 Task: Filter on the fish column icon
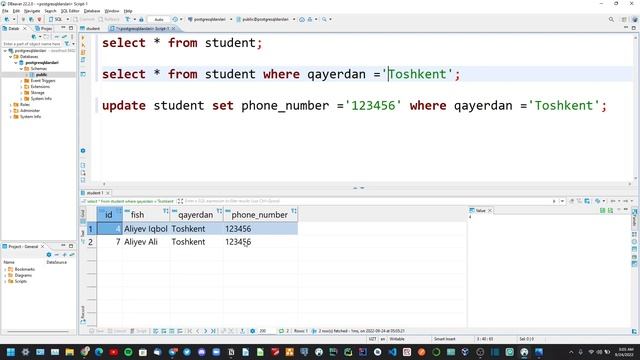165,211
